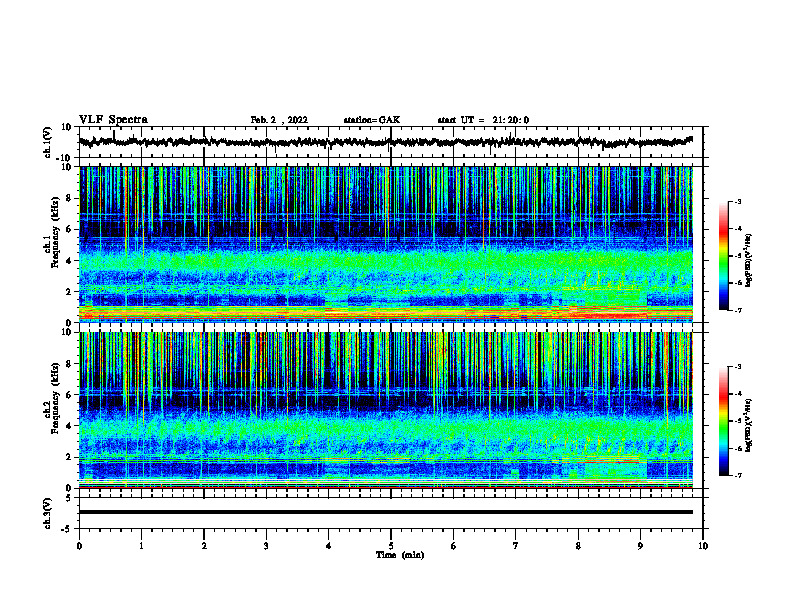The width and height of the screenshot is (792, 612).
Task: Click the "VLF Spectra" plot title
Action: coord(113,120)
